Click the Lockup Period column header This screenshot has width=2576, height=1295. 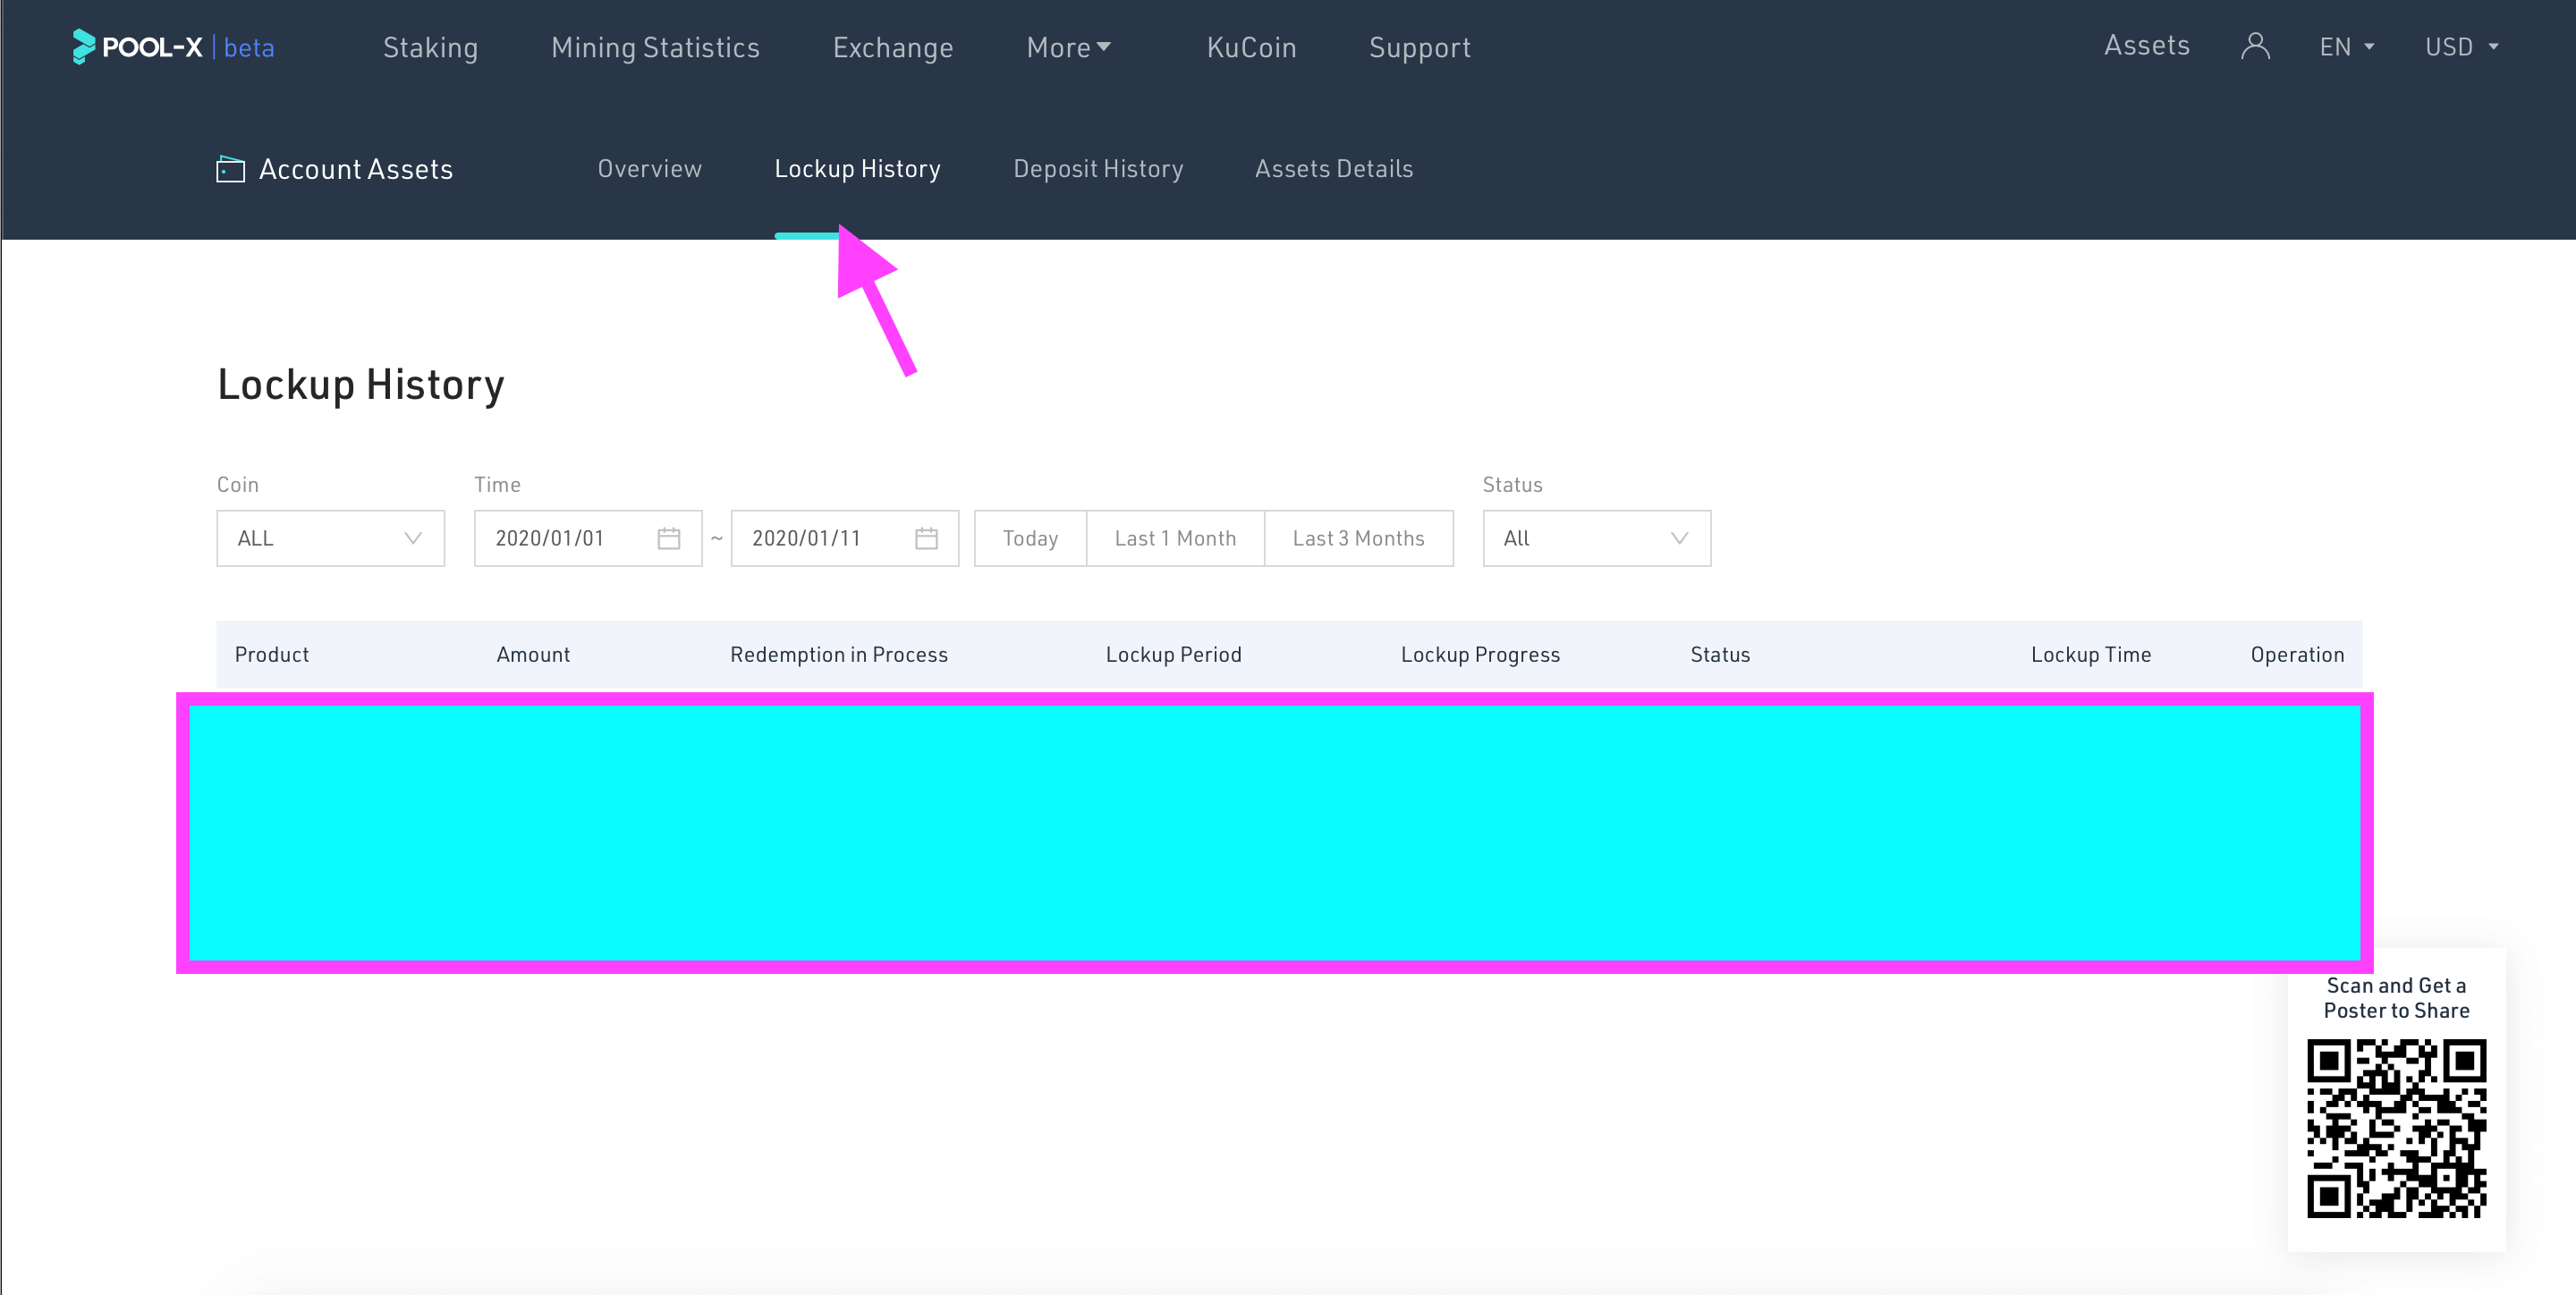pyautogui.click(x=1173, y=654)
